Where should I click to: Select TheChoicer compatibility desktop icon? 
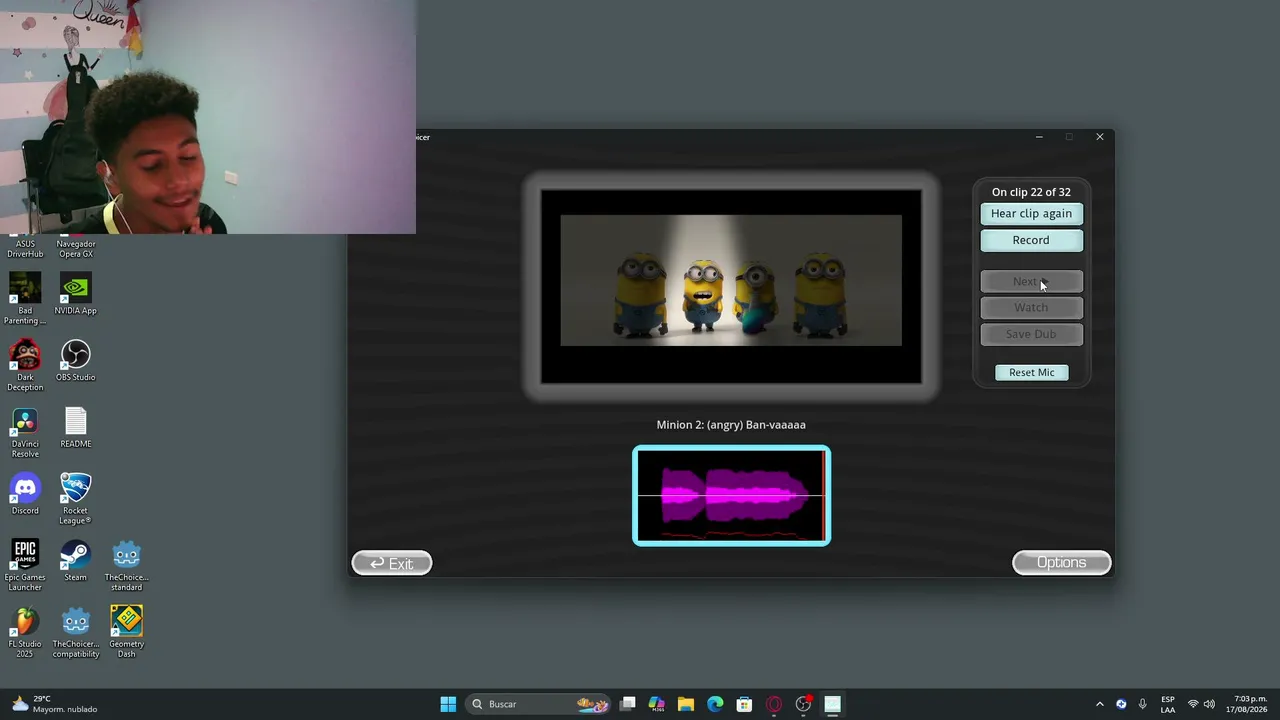76,632
